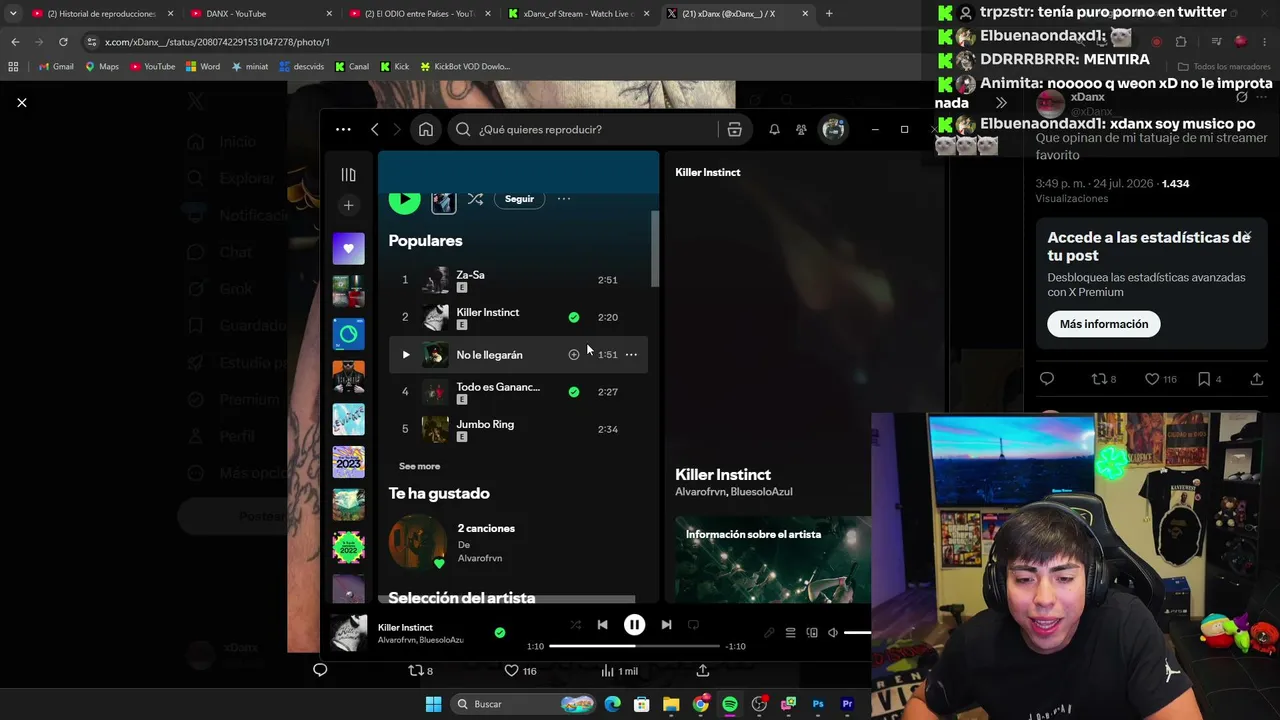This screenshot has width=1280, height=720.
Task: Remove Killer Instinct from Liked via checkmark
Action: tap(573, 317)
